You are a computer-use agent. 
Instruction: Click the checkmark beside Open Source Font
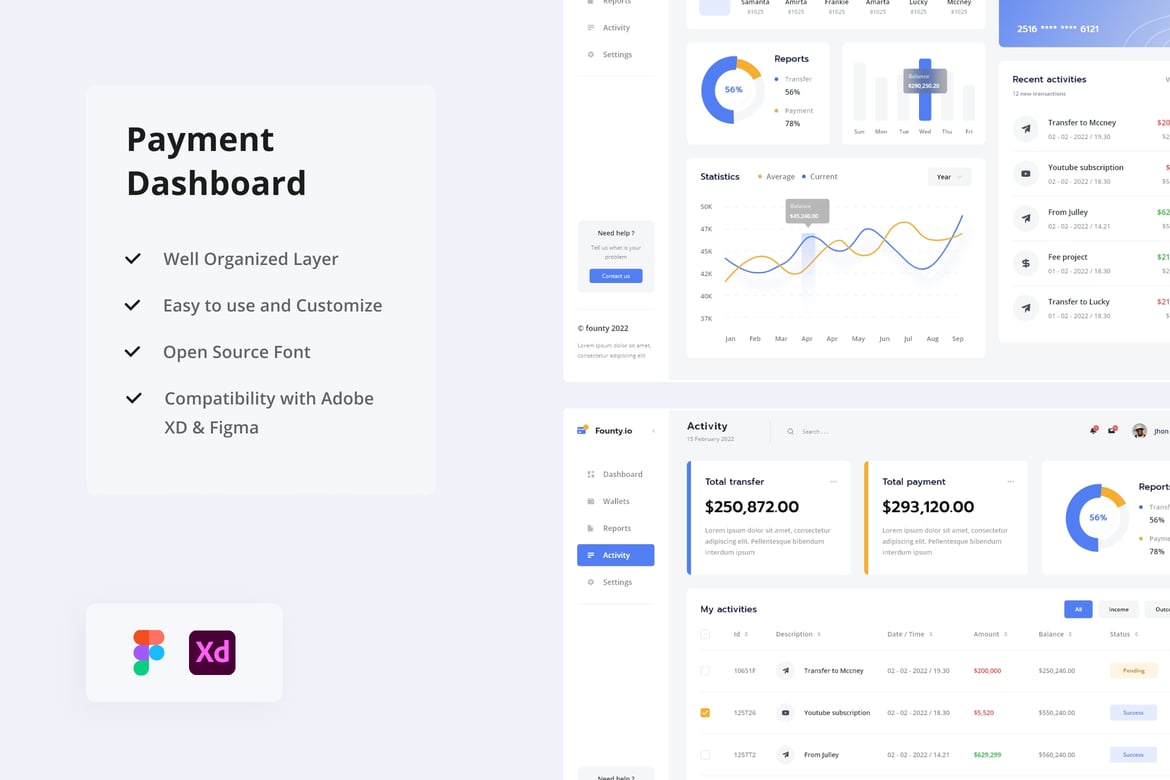pos(133,352)
